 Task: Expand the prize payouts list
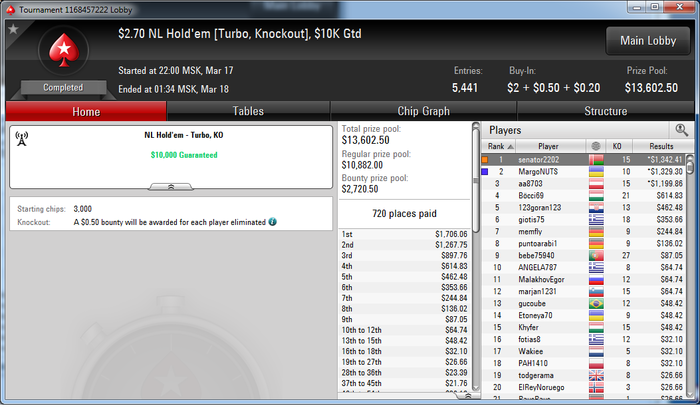(x=467, y=396)
